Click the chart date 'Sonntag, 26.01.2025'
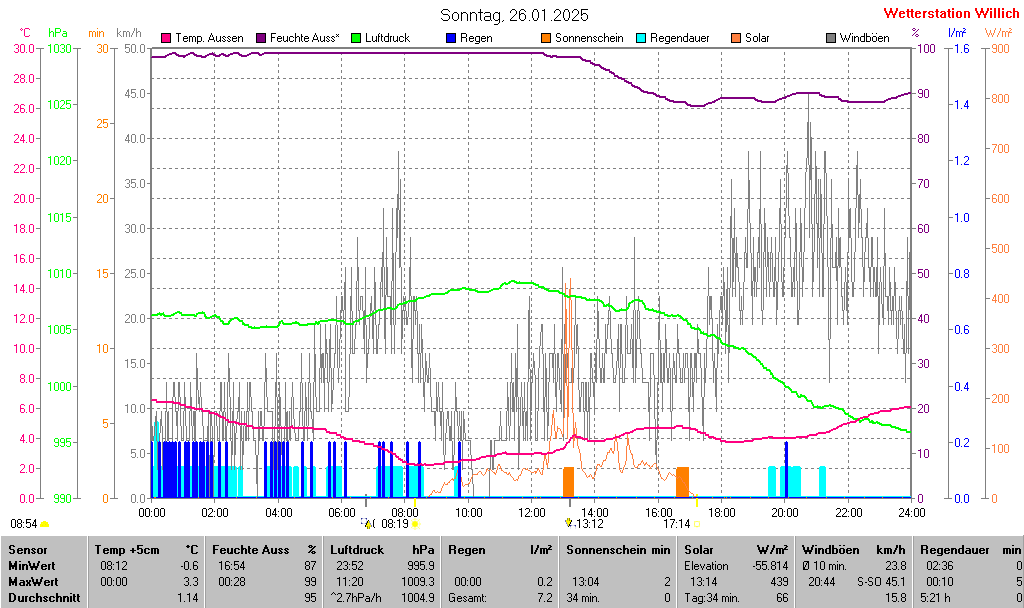The height and width of the screenshot is (608, 1024). tap(514, 15)
